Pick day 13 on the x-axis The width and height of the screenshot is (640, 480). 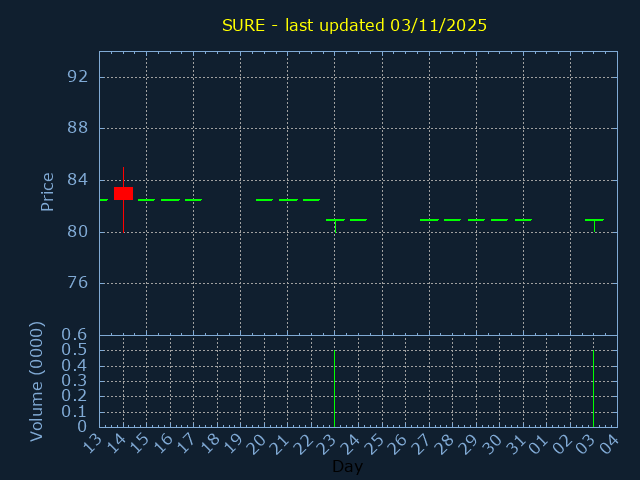(93, 443)
